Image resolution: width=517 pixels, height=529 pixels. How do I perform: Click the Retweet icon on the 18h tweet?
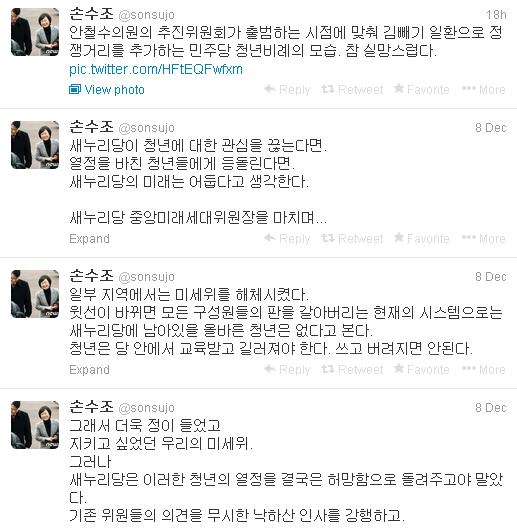click(x=328, y=89)
